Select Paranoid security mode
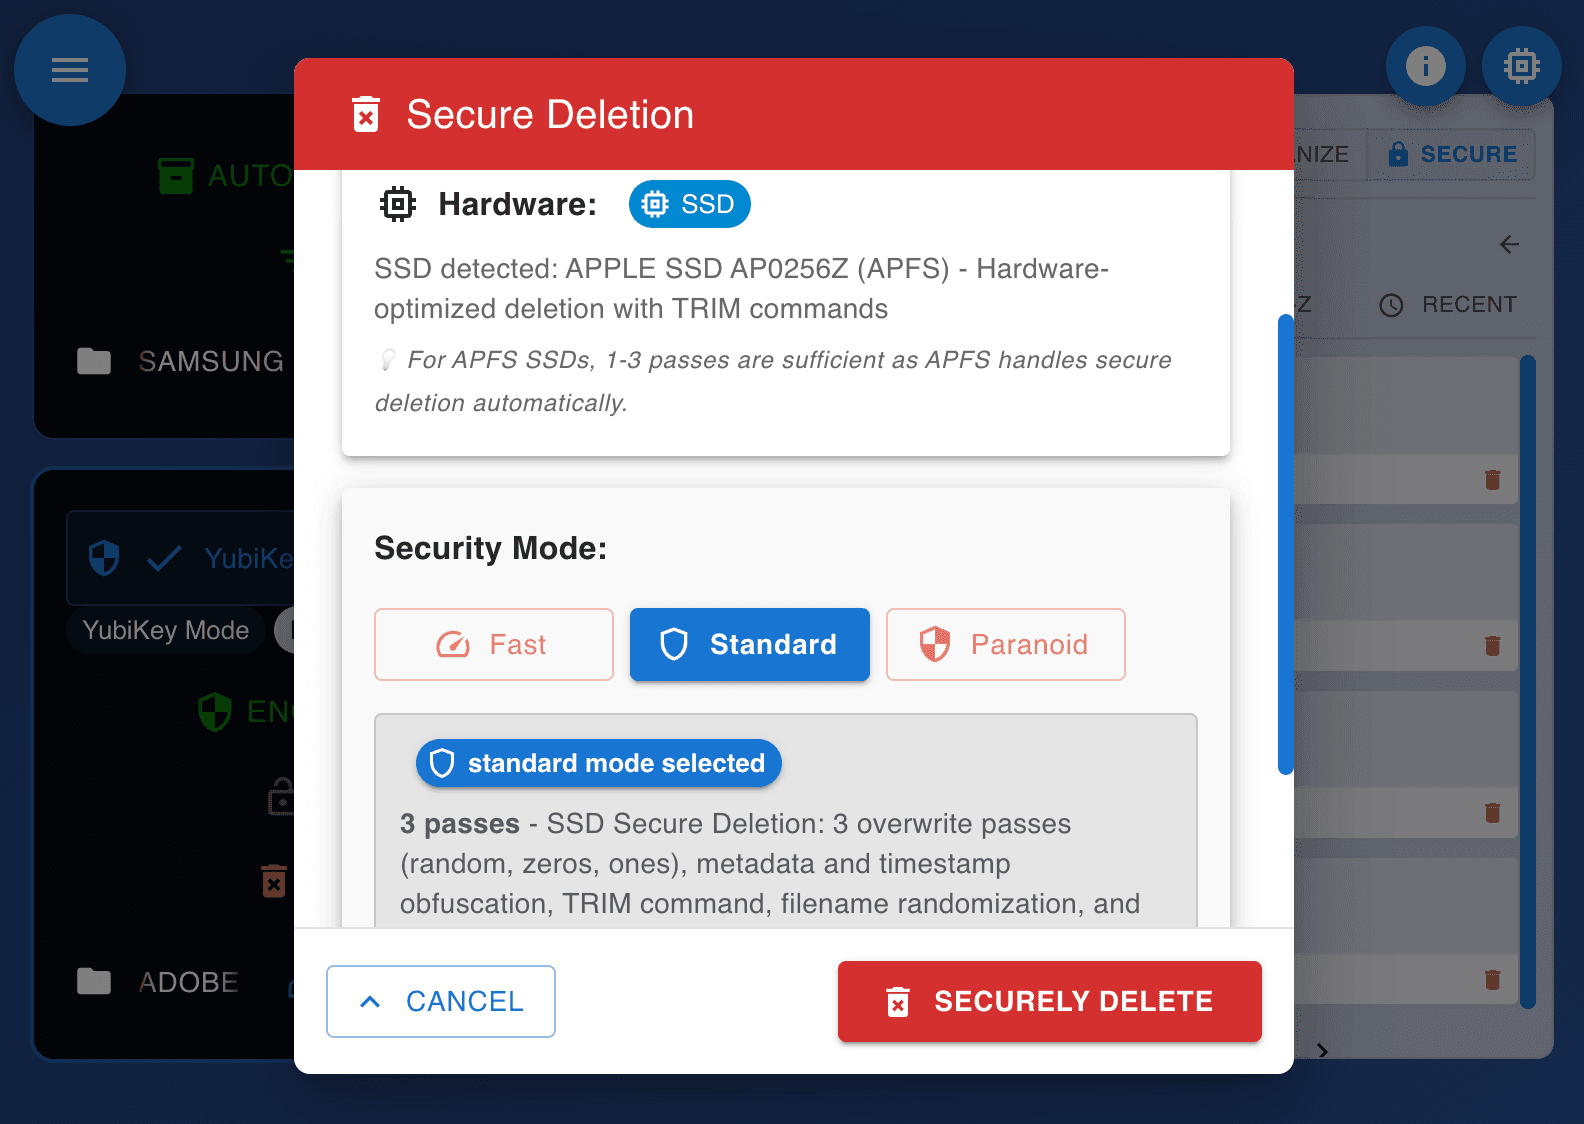The width and height of the screenshot is (1584, 1124). (x=1005, y=645)
